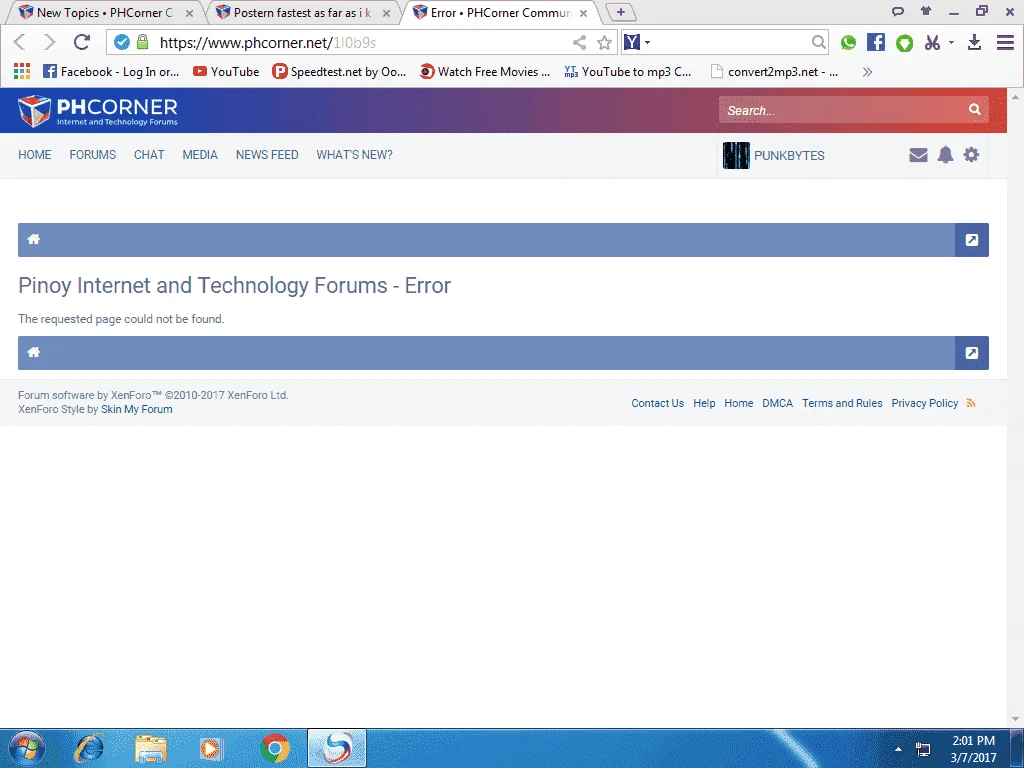Screen dimensions: 1024x768
Task: Open Windows Explorer folder on the taskbar
Action: click(x=151, y=748)
